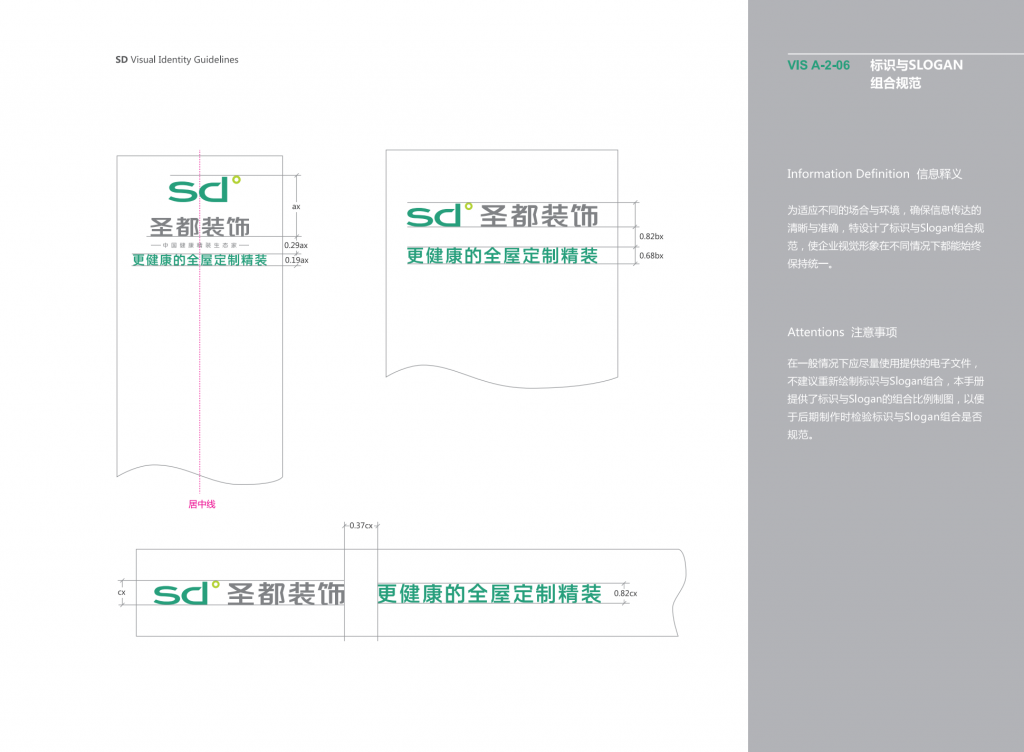Click the "组合规范" subtitle line
This screenshot has width=1024, height=752.
point(895,83)
